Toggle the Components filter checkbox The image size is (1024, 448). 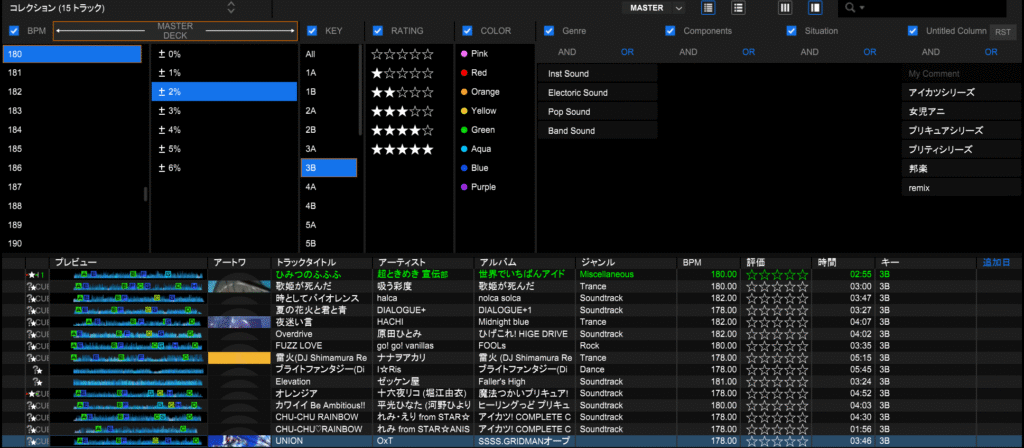pyautogui.click(x=670, y=31)
